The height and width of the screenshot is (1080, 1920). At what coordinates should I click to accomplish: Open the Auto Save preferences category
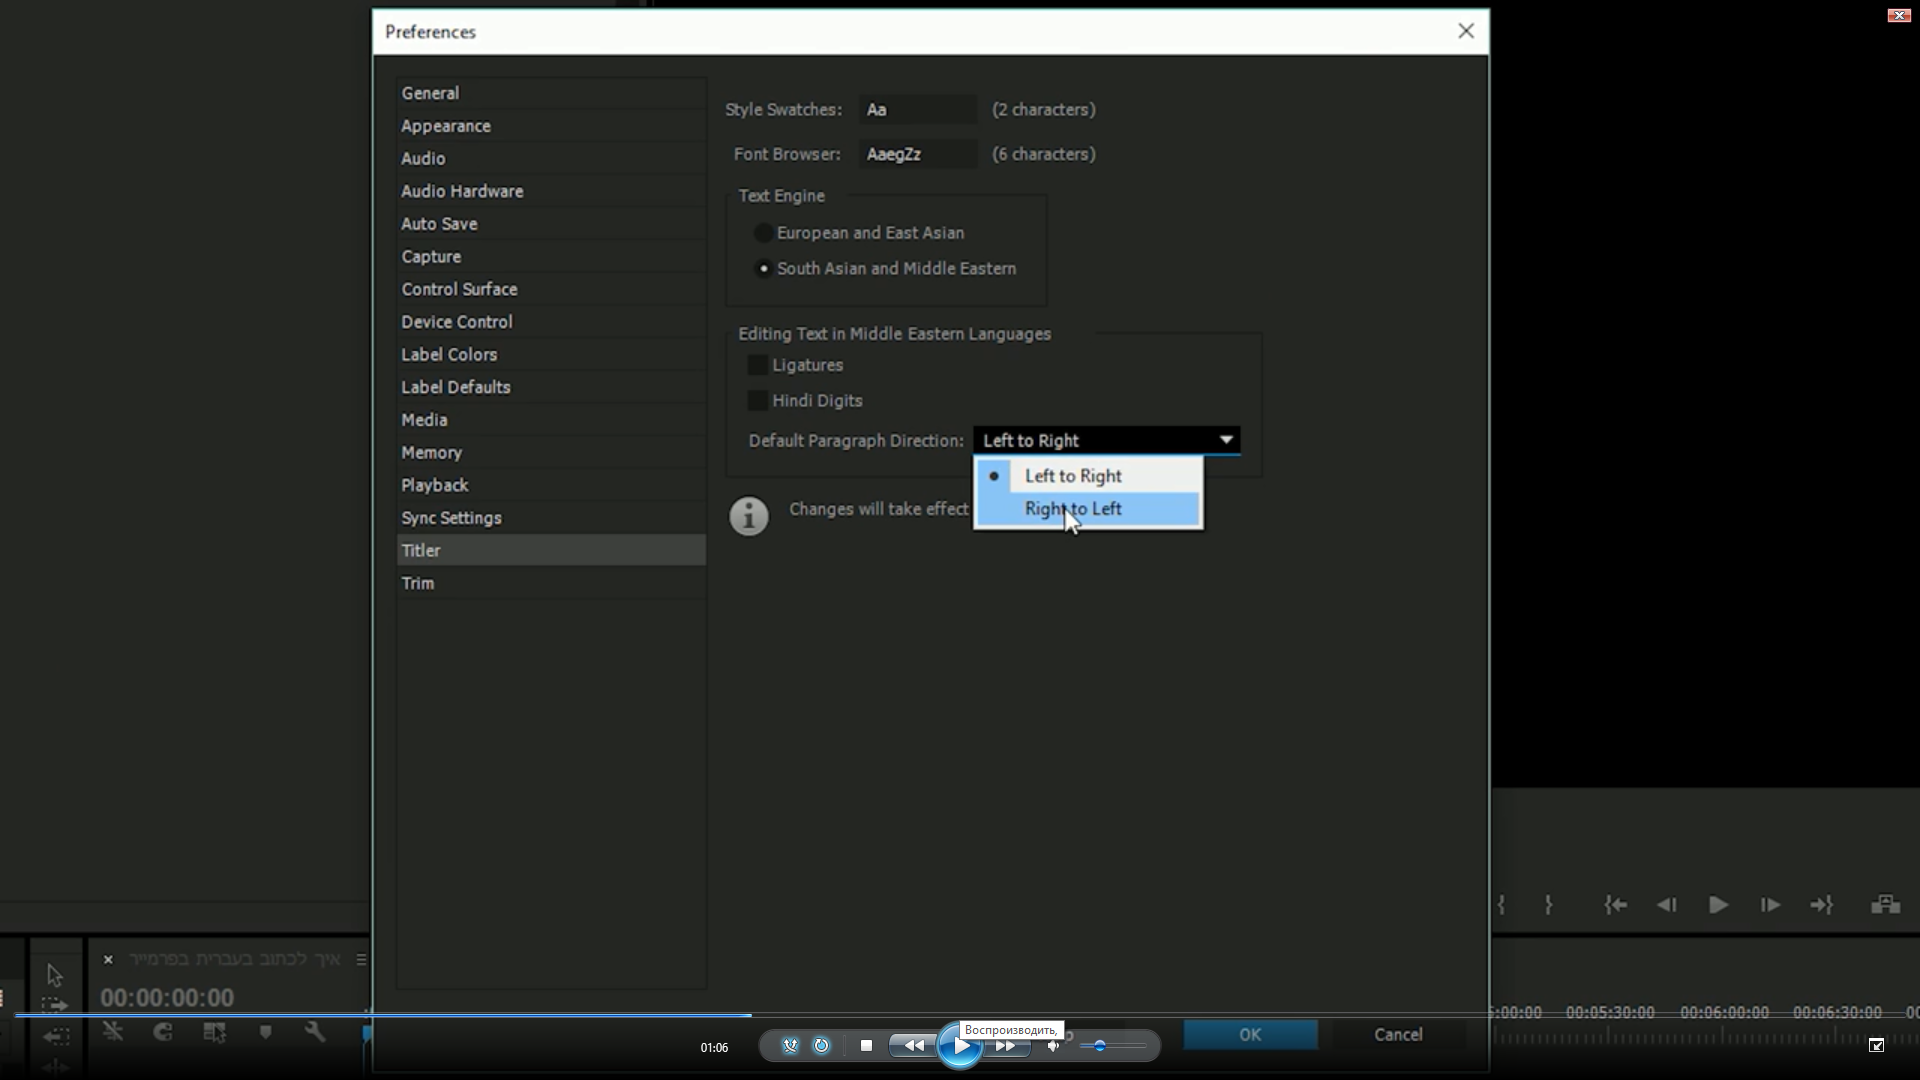(x=439, y=224)
